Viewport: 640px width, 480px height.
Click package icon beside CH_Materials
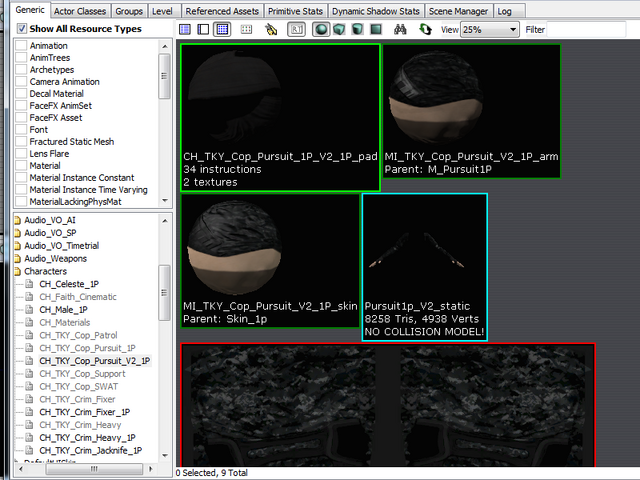(29, 322)
